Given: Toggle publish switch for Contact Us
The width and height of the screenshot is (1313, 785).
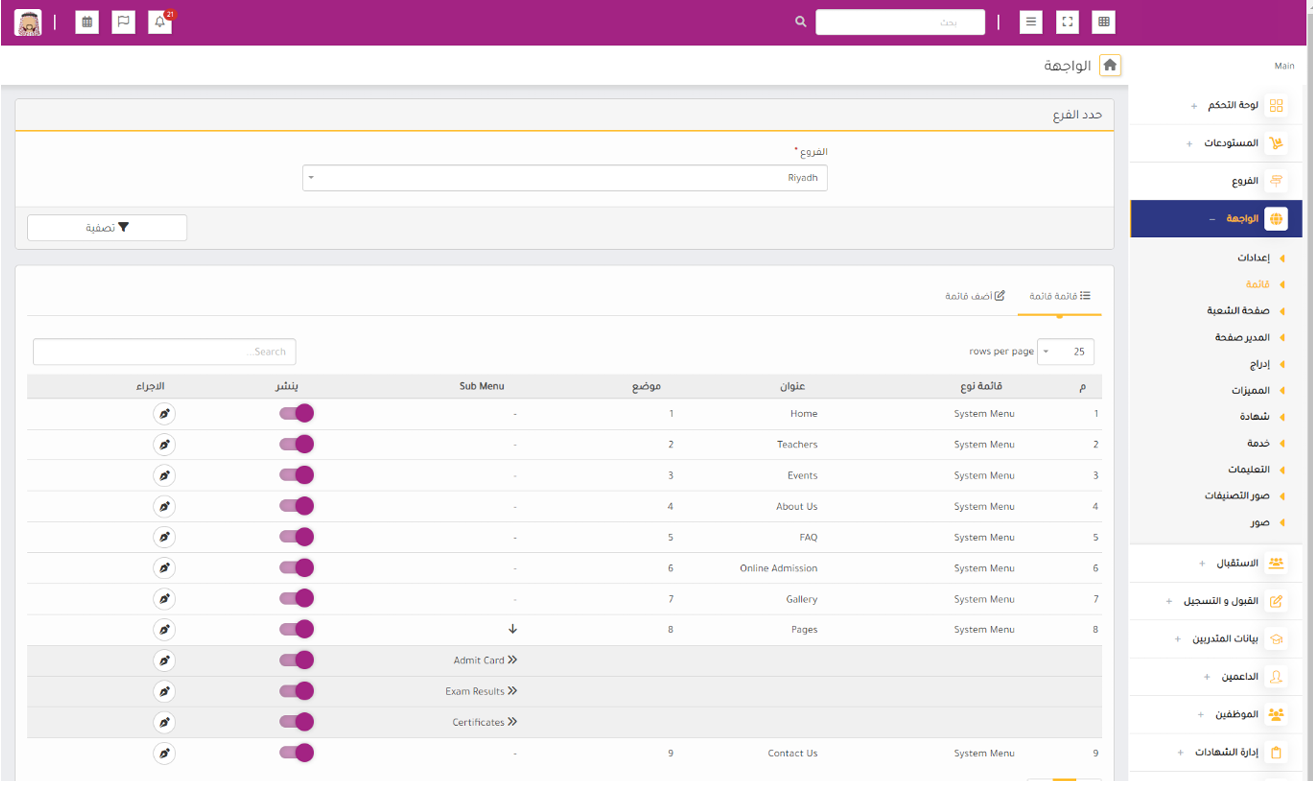Looking at the screenshot, I should pos(297,753).
